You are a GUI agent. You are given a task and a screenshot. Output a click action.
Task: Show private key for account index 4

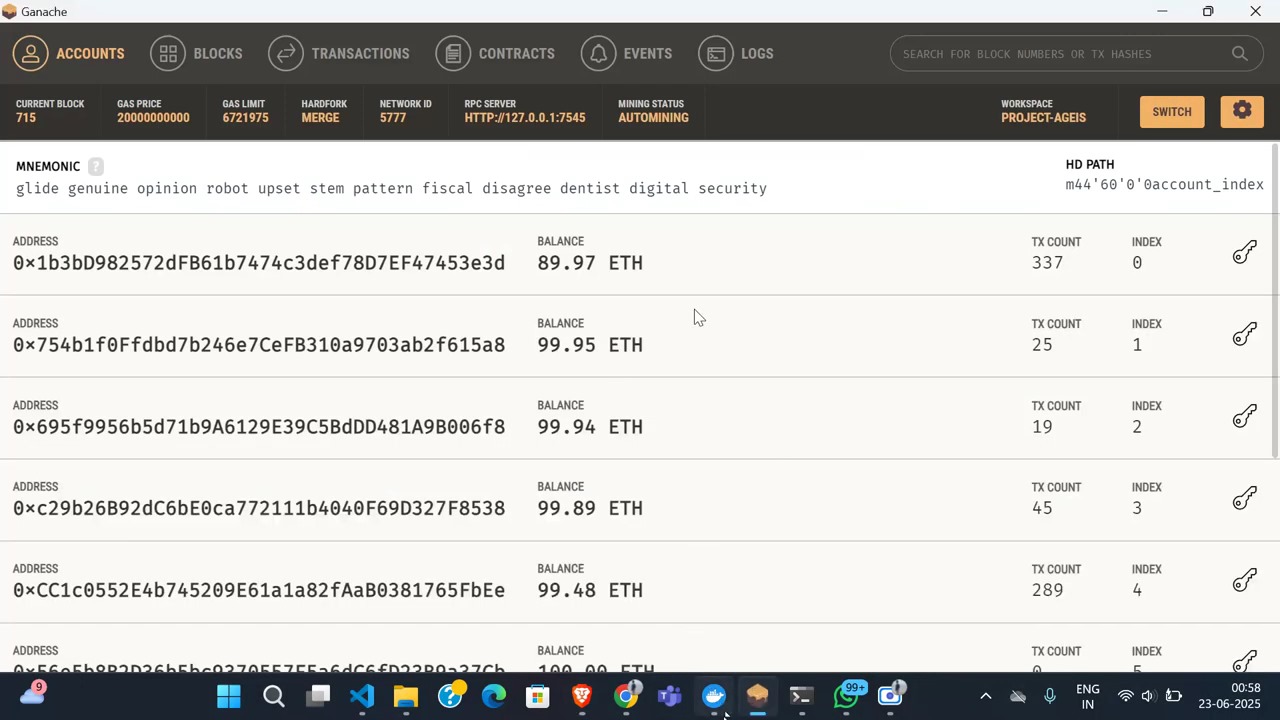(x=1244, y=580)
